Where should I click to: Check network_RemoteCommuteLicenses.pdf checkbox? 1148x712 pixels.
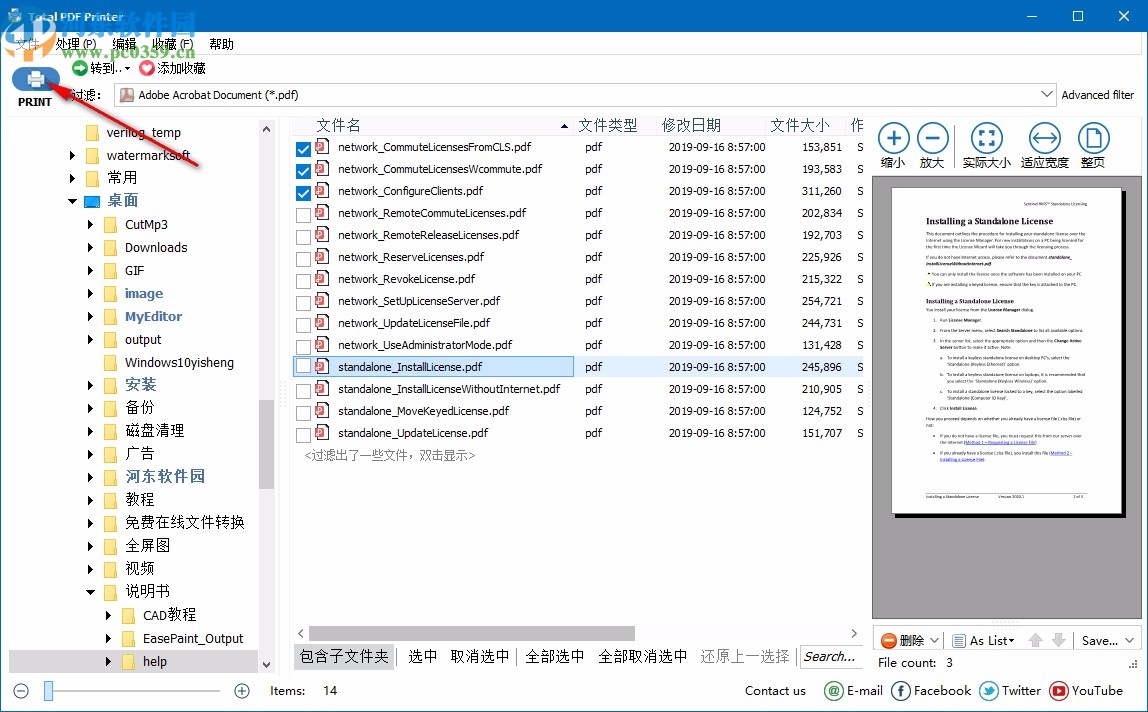(x=303, y=215)
